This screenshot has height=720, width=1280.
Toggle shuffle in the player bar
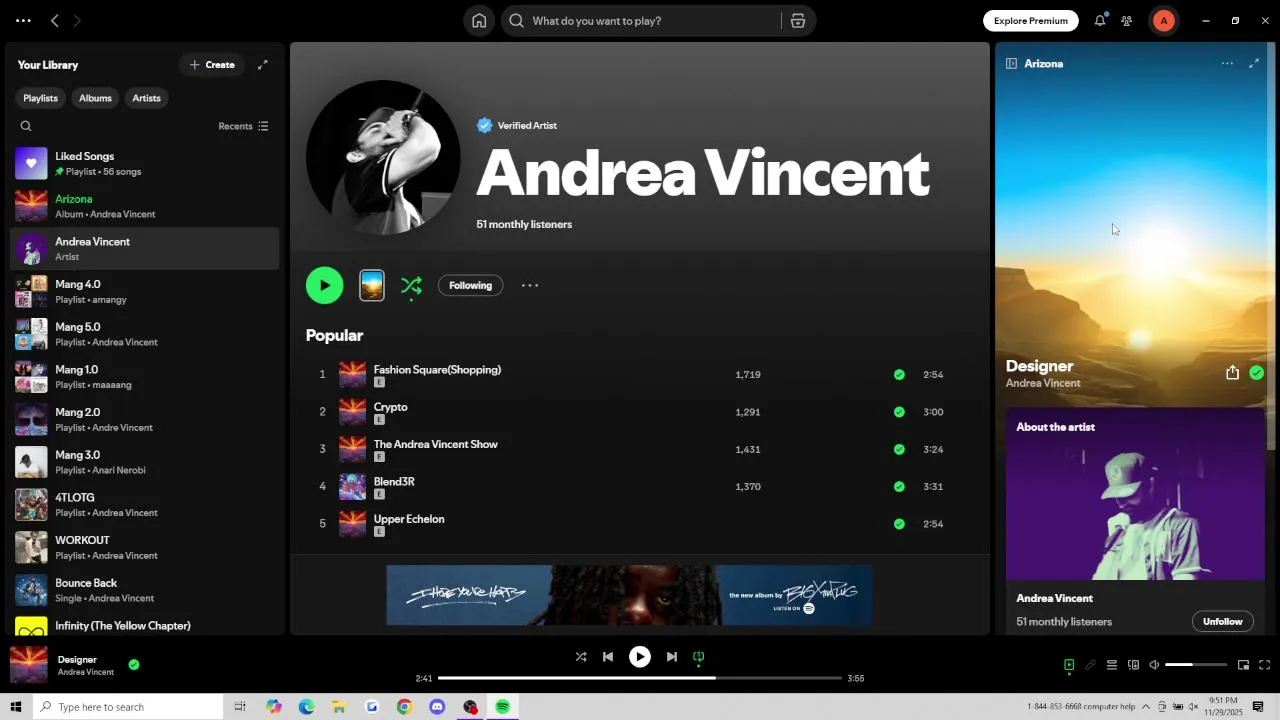[581, 657]
